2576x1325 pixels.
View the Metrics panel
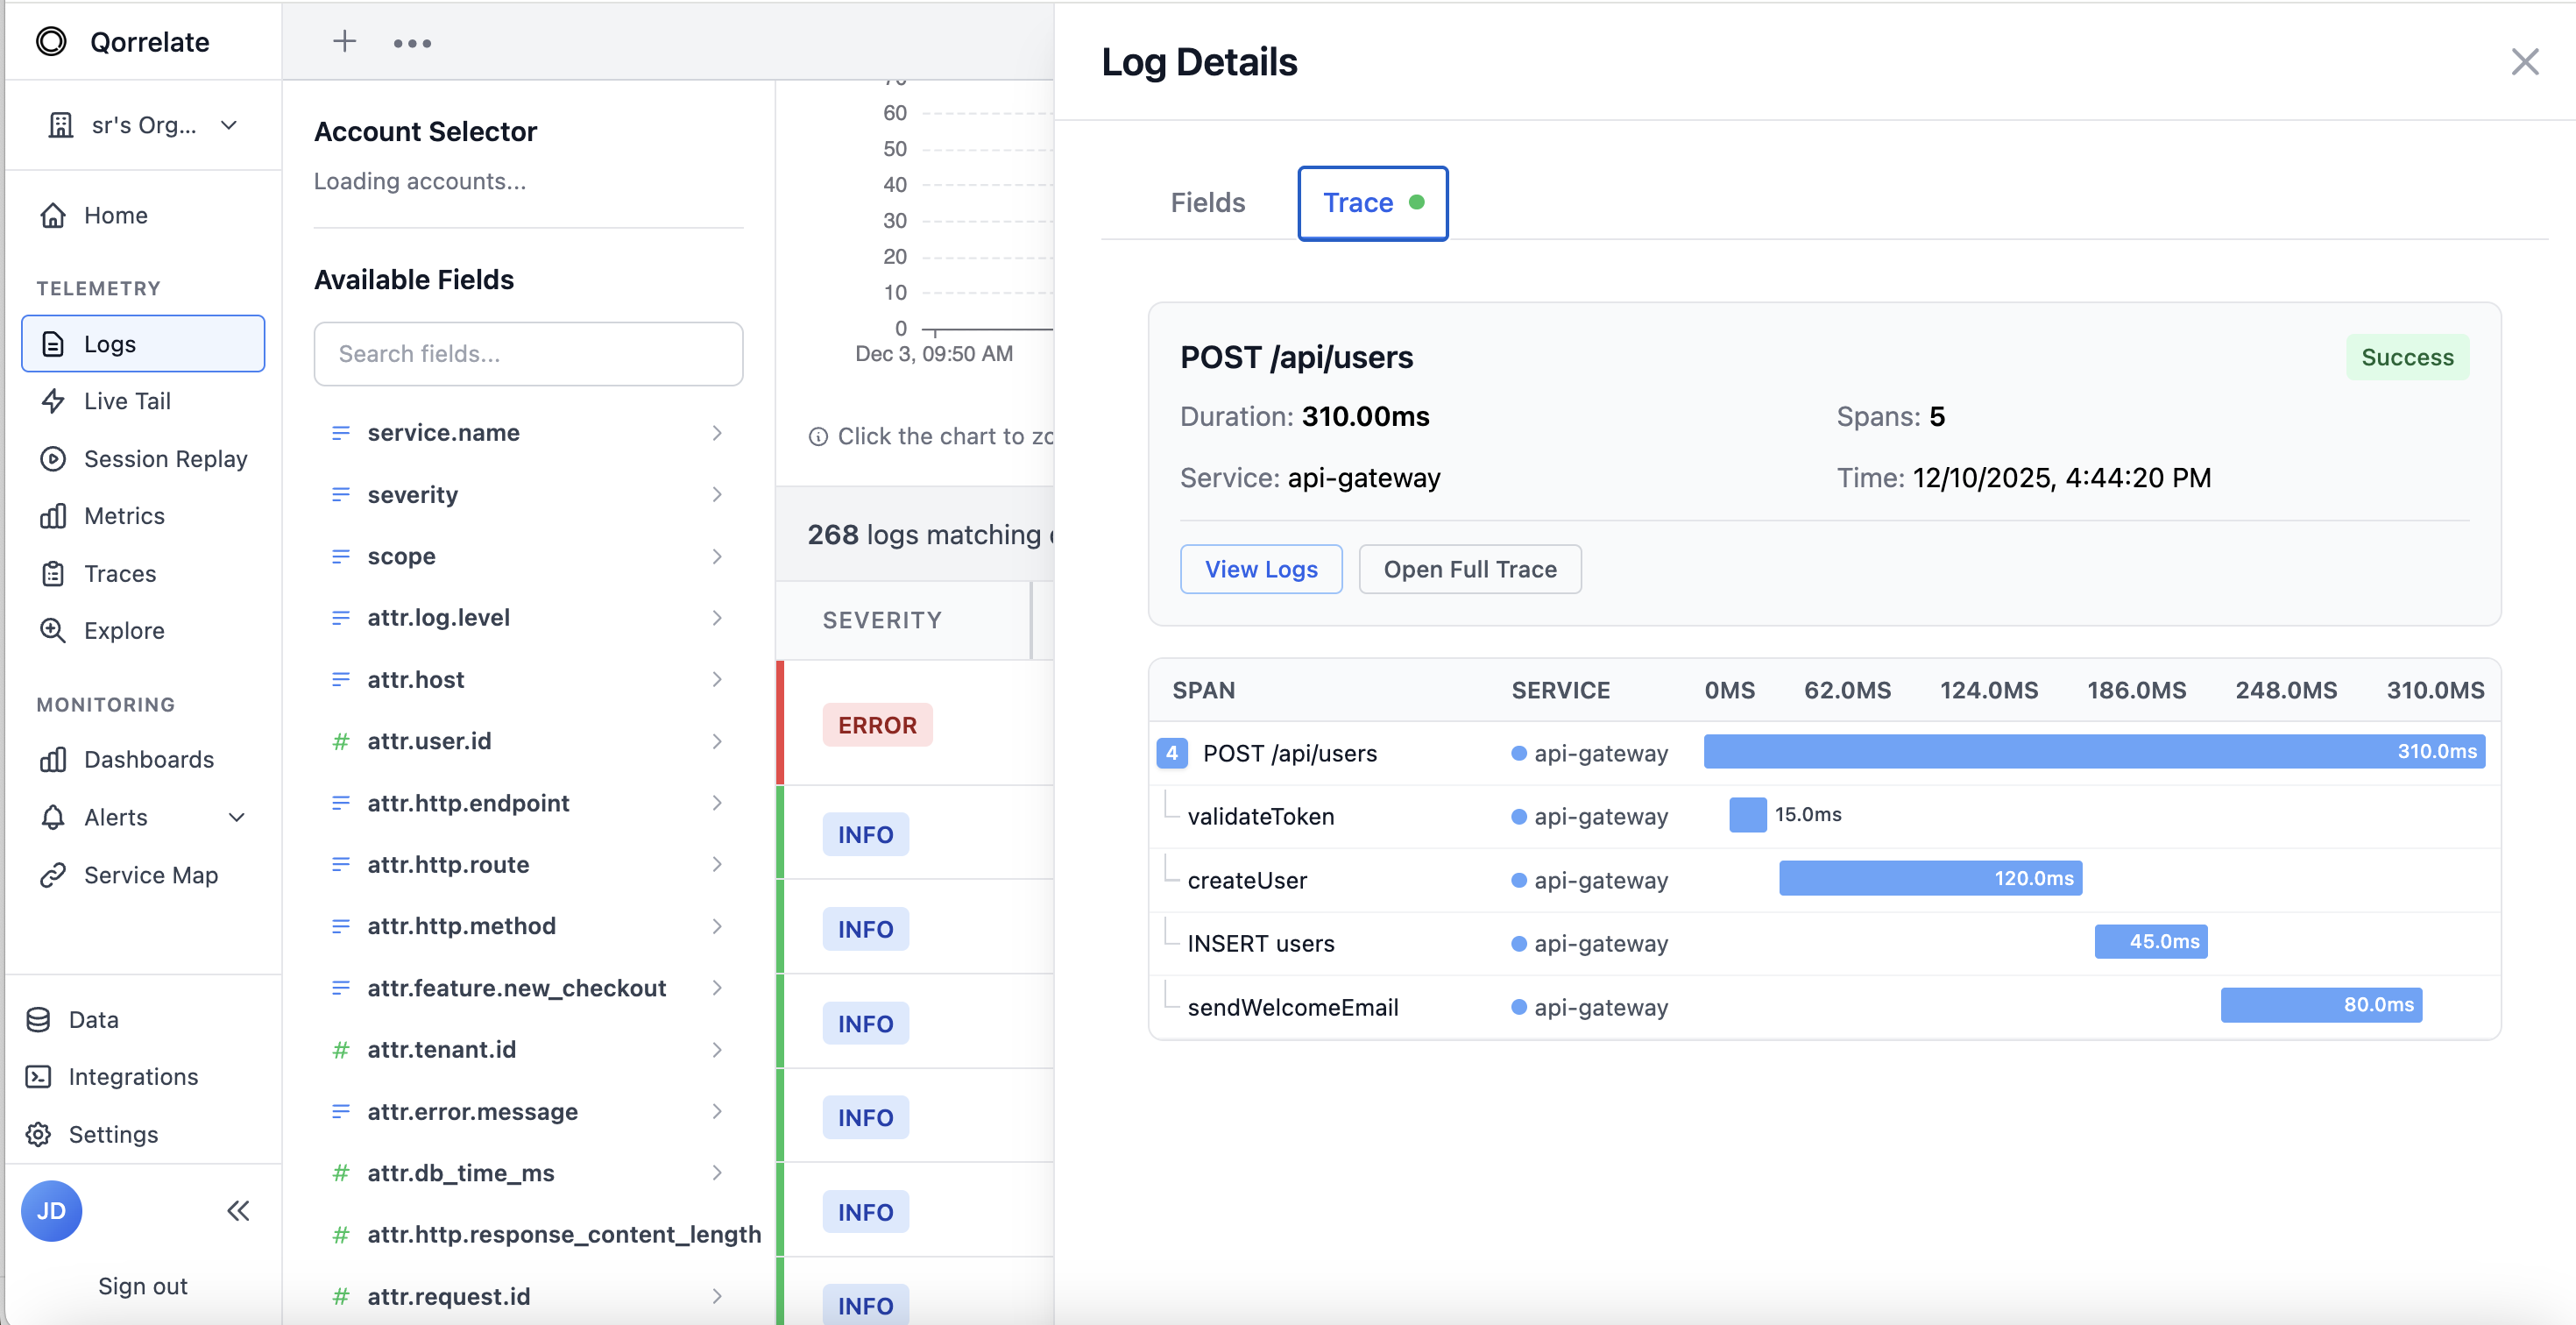[122, 515]
